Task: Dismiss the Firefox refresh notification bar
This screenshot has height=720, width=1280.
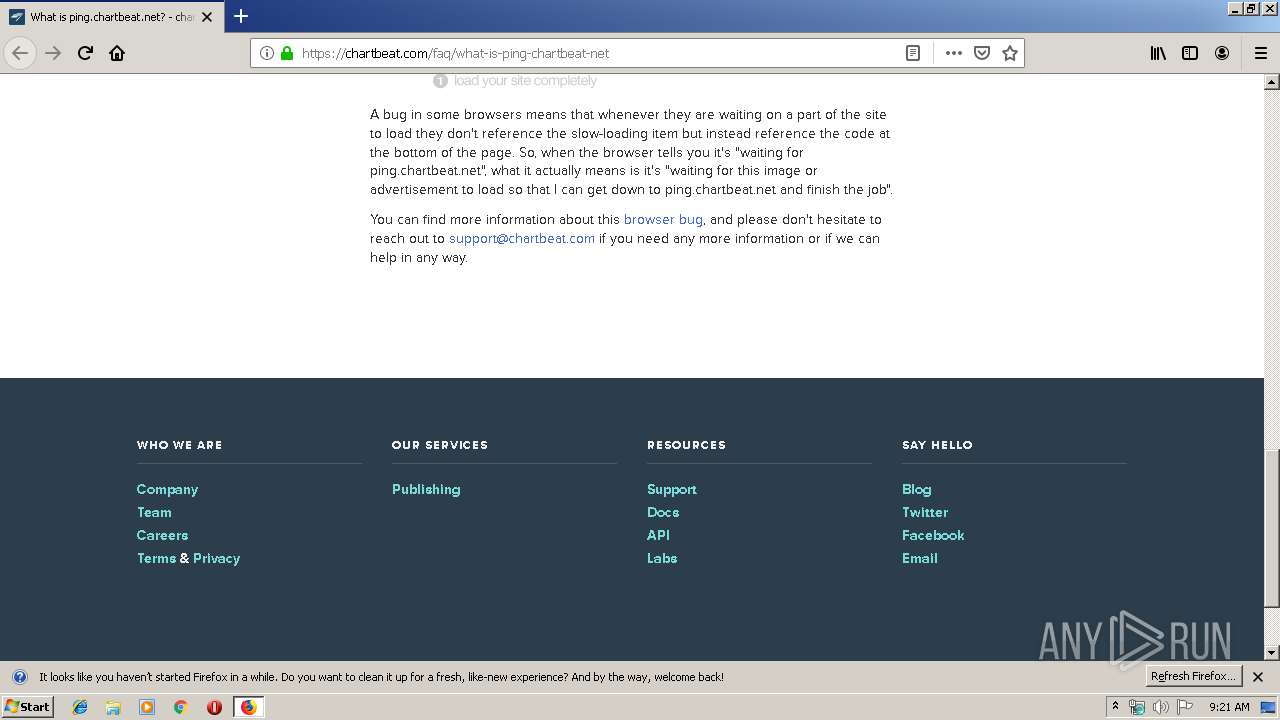Action: point(1258,677)
